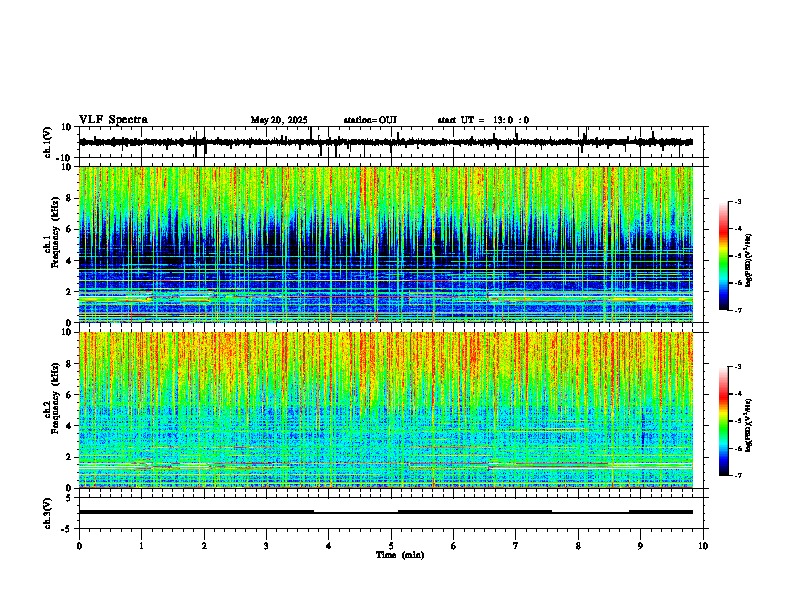
Task: Click the ch.2 spectrogram color bar
Action: click(724, 421)
